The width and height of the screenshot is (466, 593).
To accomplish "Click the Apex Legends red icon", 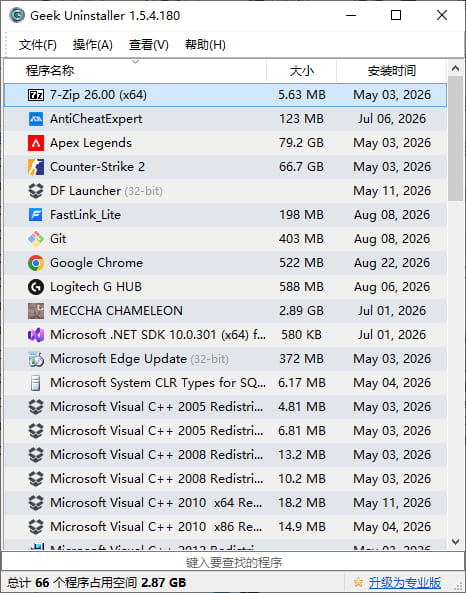I will [36, 143].
